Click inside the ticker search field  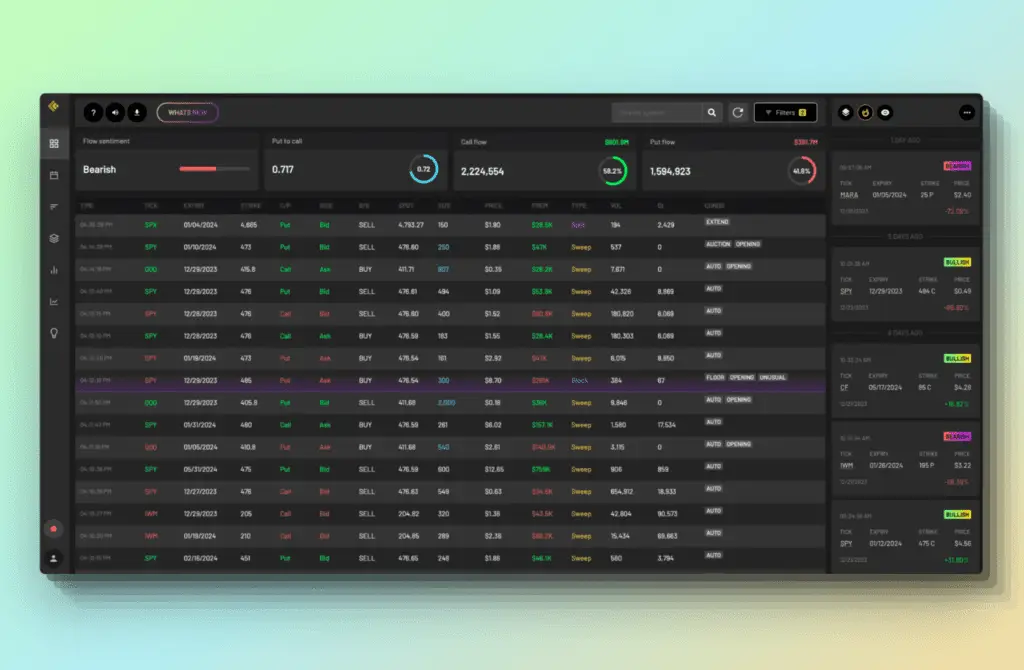tap(658, 113)
